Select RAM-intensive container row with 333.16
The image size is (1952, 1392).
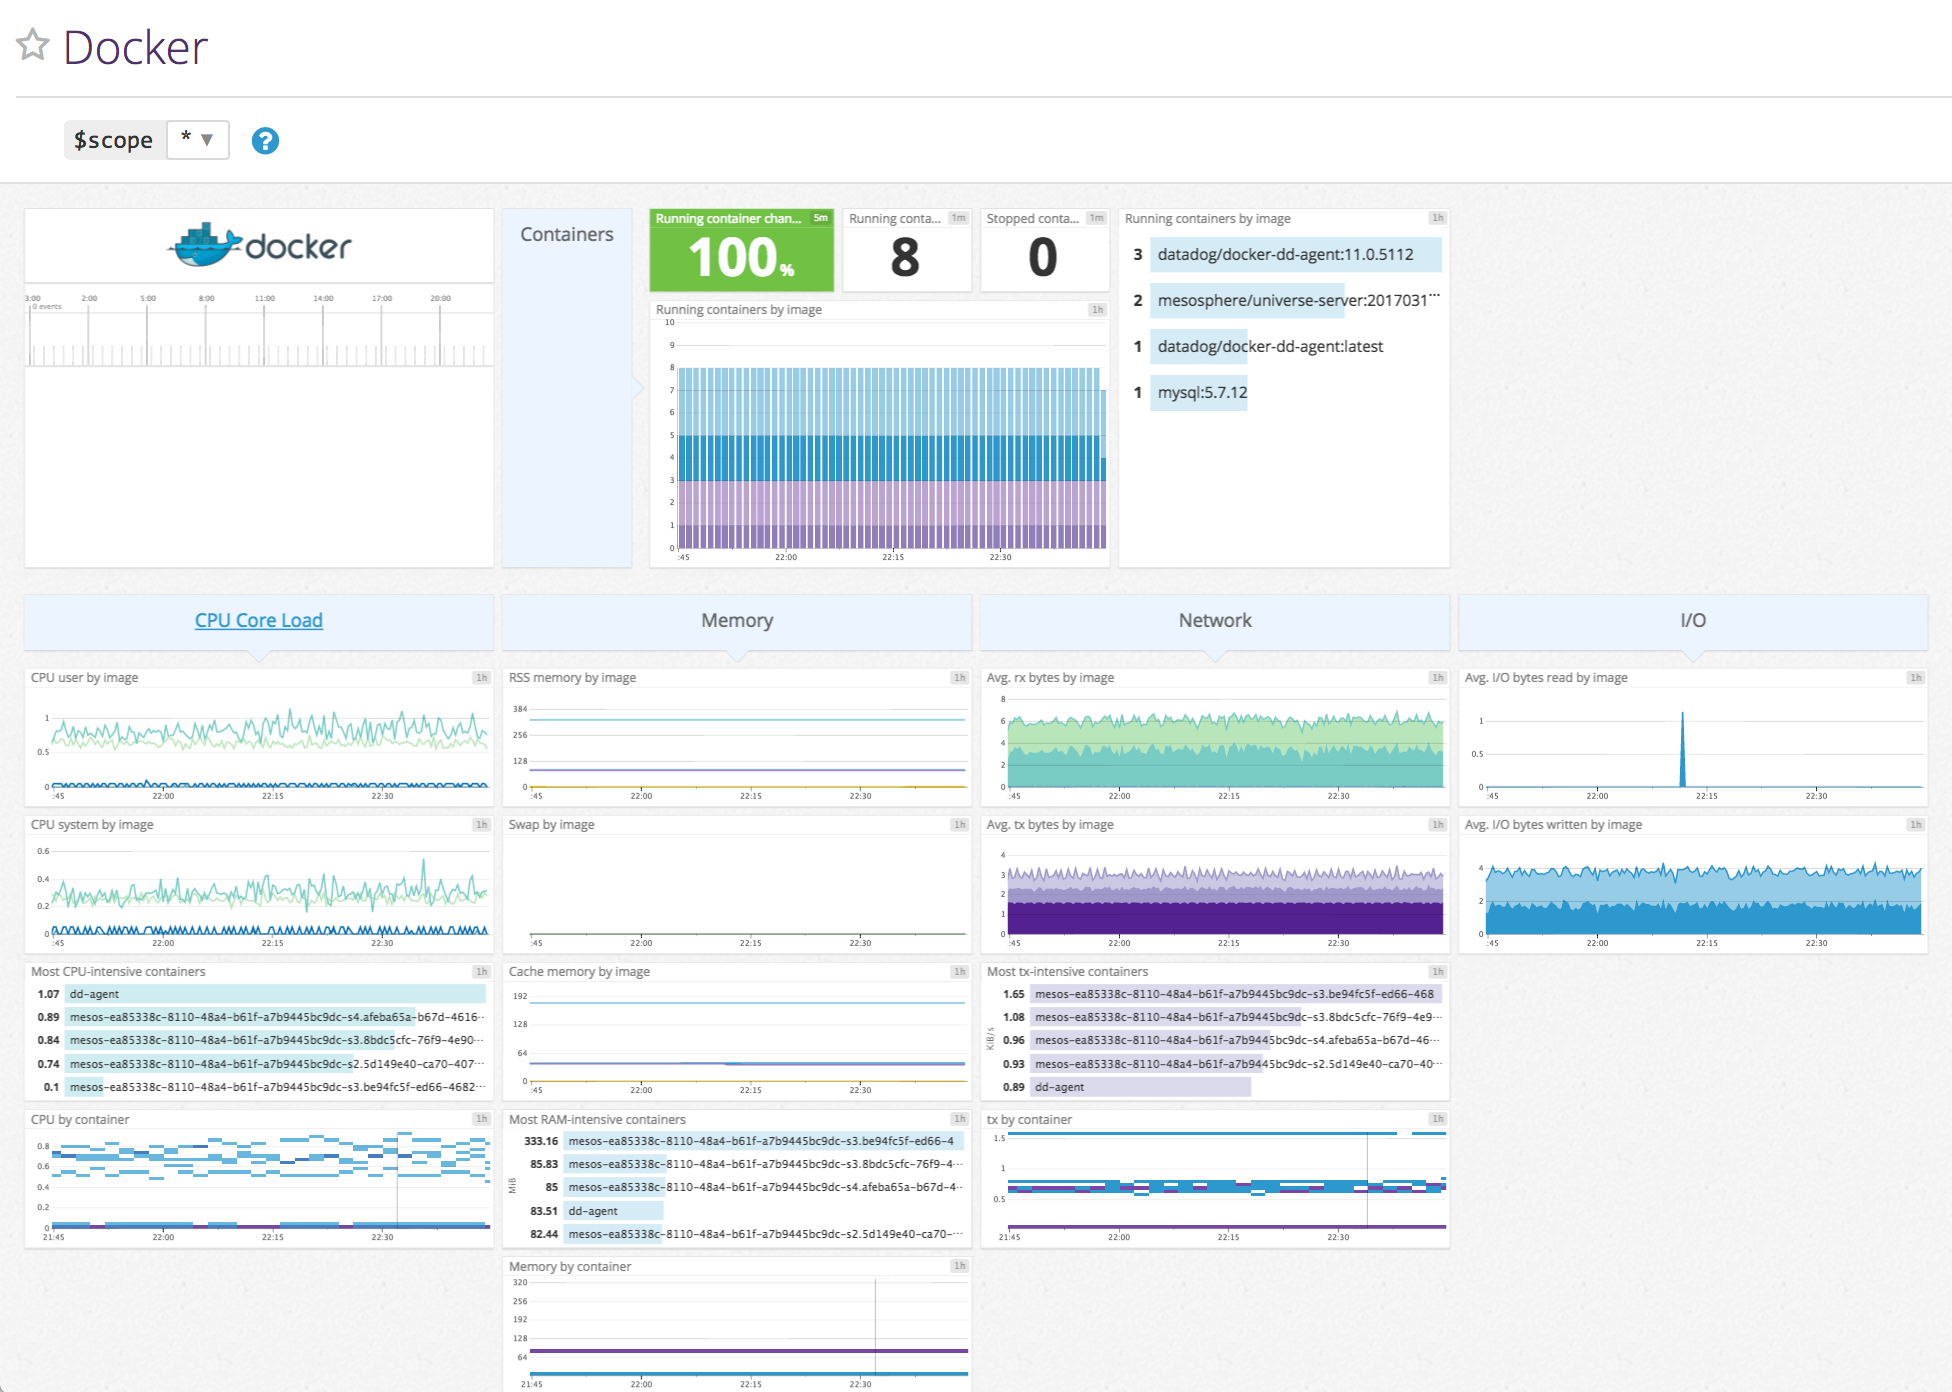pos(744,1141)
